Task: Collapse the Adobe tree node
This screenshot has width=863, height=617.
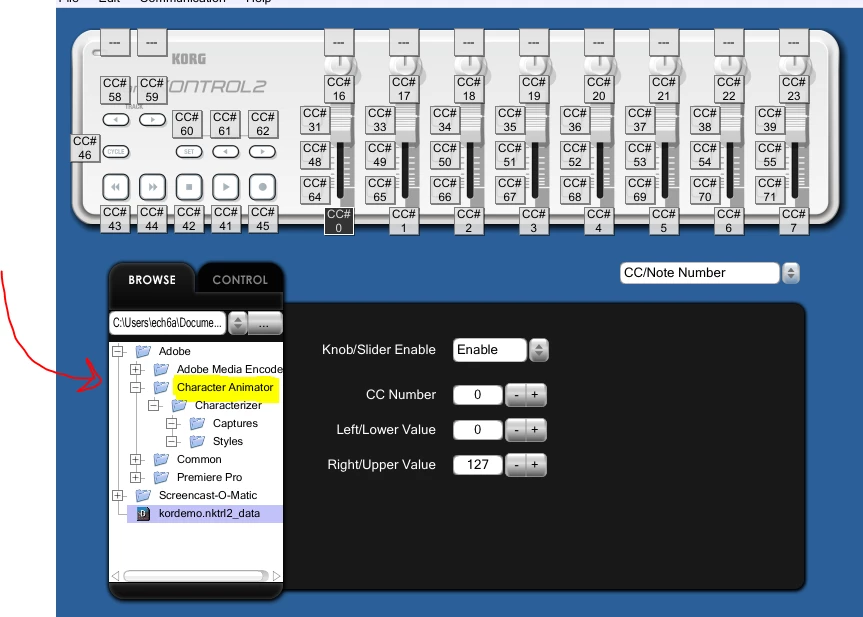Action: 118,351
